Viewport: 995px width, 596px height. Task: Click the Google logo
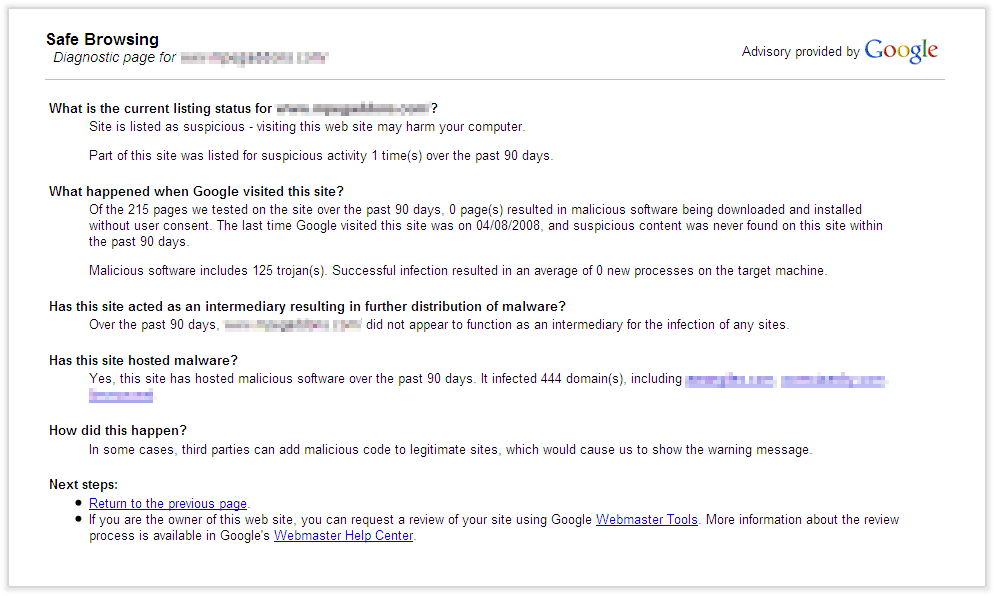901,51
